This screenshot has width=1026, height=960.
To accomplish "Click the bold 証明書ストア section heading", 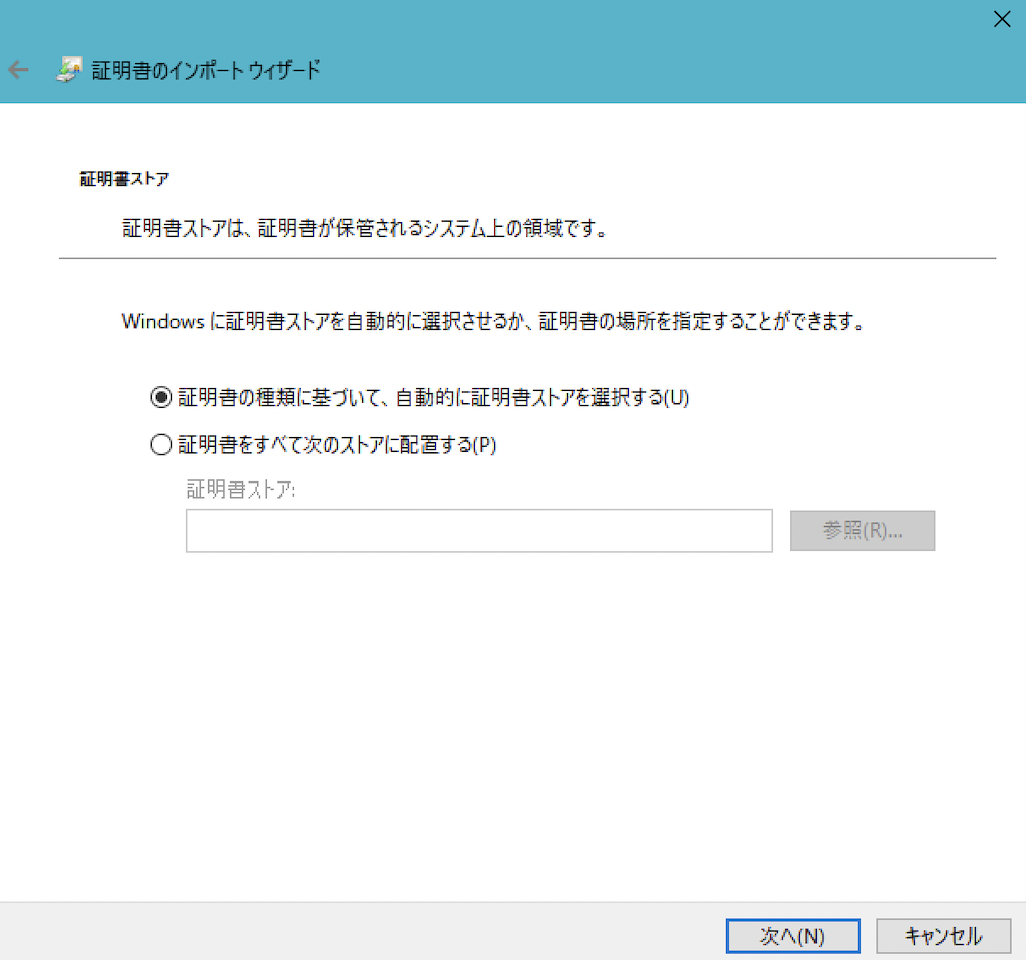I will tap(124, 180).
